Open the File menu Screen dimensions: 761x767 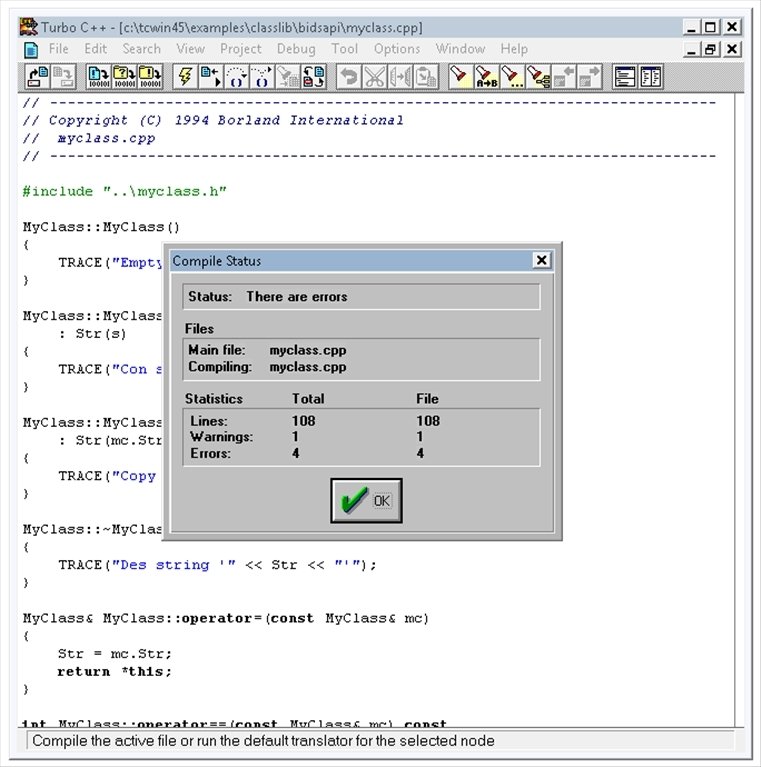[59, 49]
